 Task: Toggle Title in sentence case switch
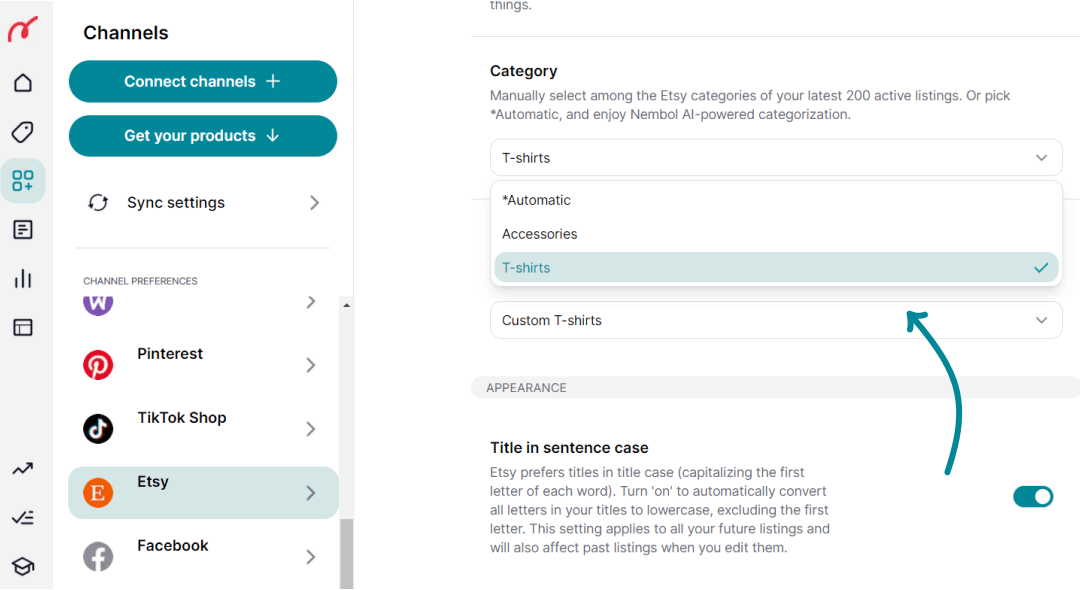(x=1032, y=496)
